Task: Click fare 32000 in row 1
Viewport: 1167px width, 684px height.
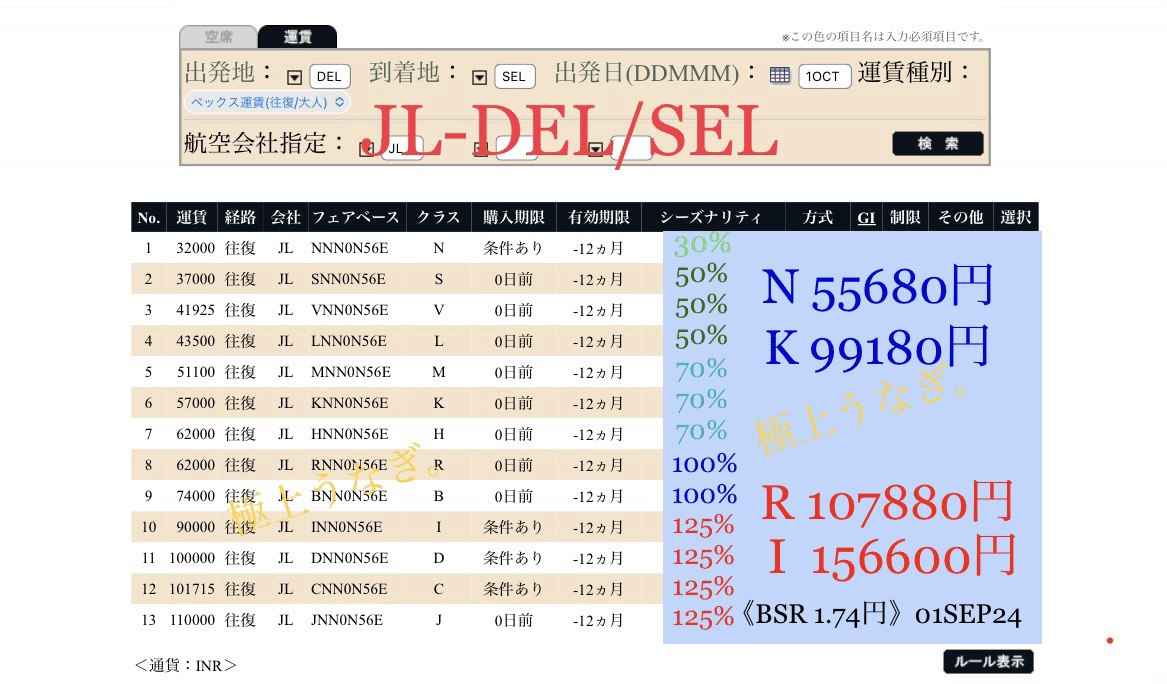Action: click(x=195, y=248)
